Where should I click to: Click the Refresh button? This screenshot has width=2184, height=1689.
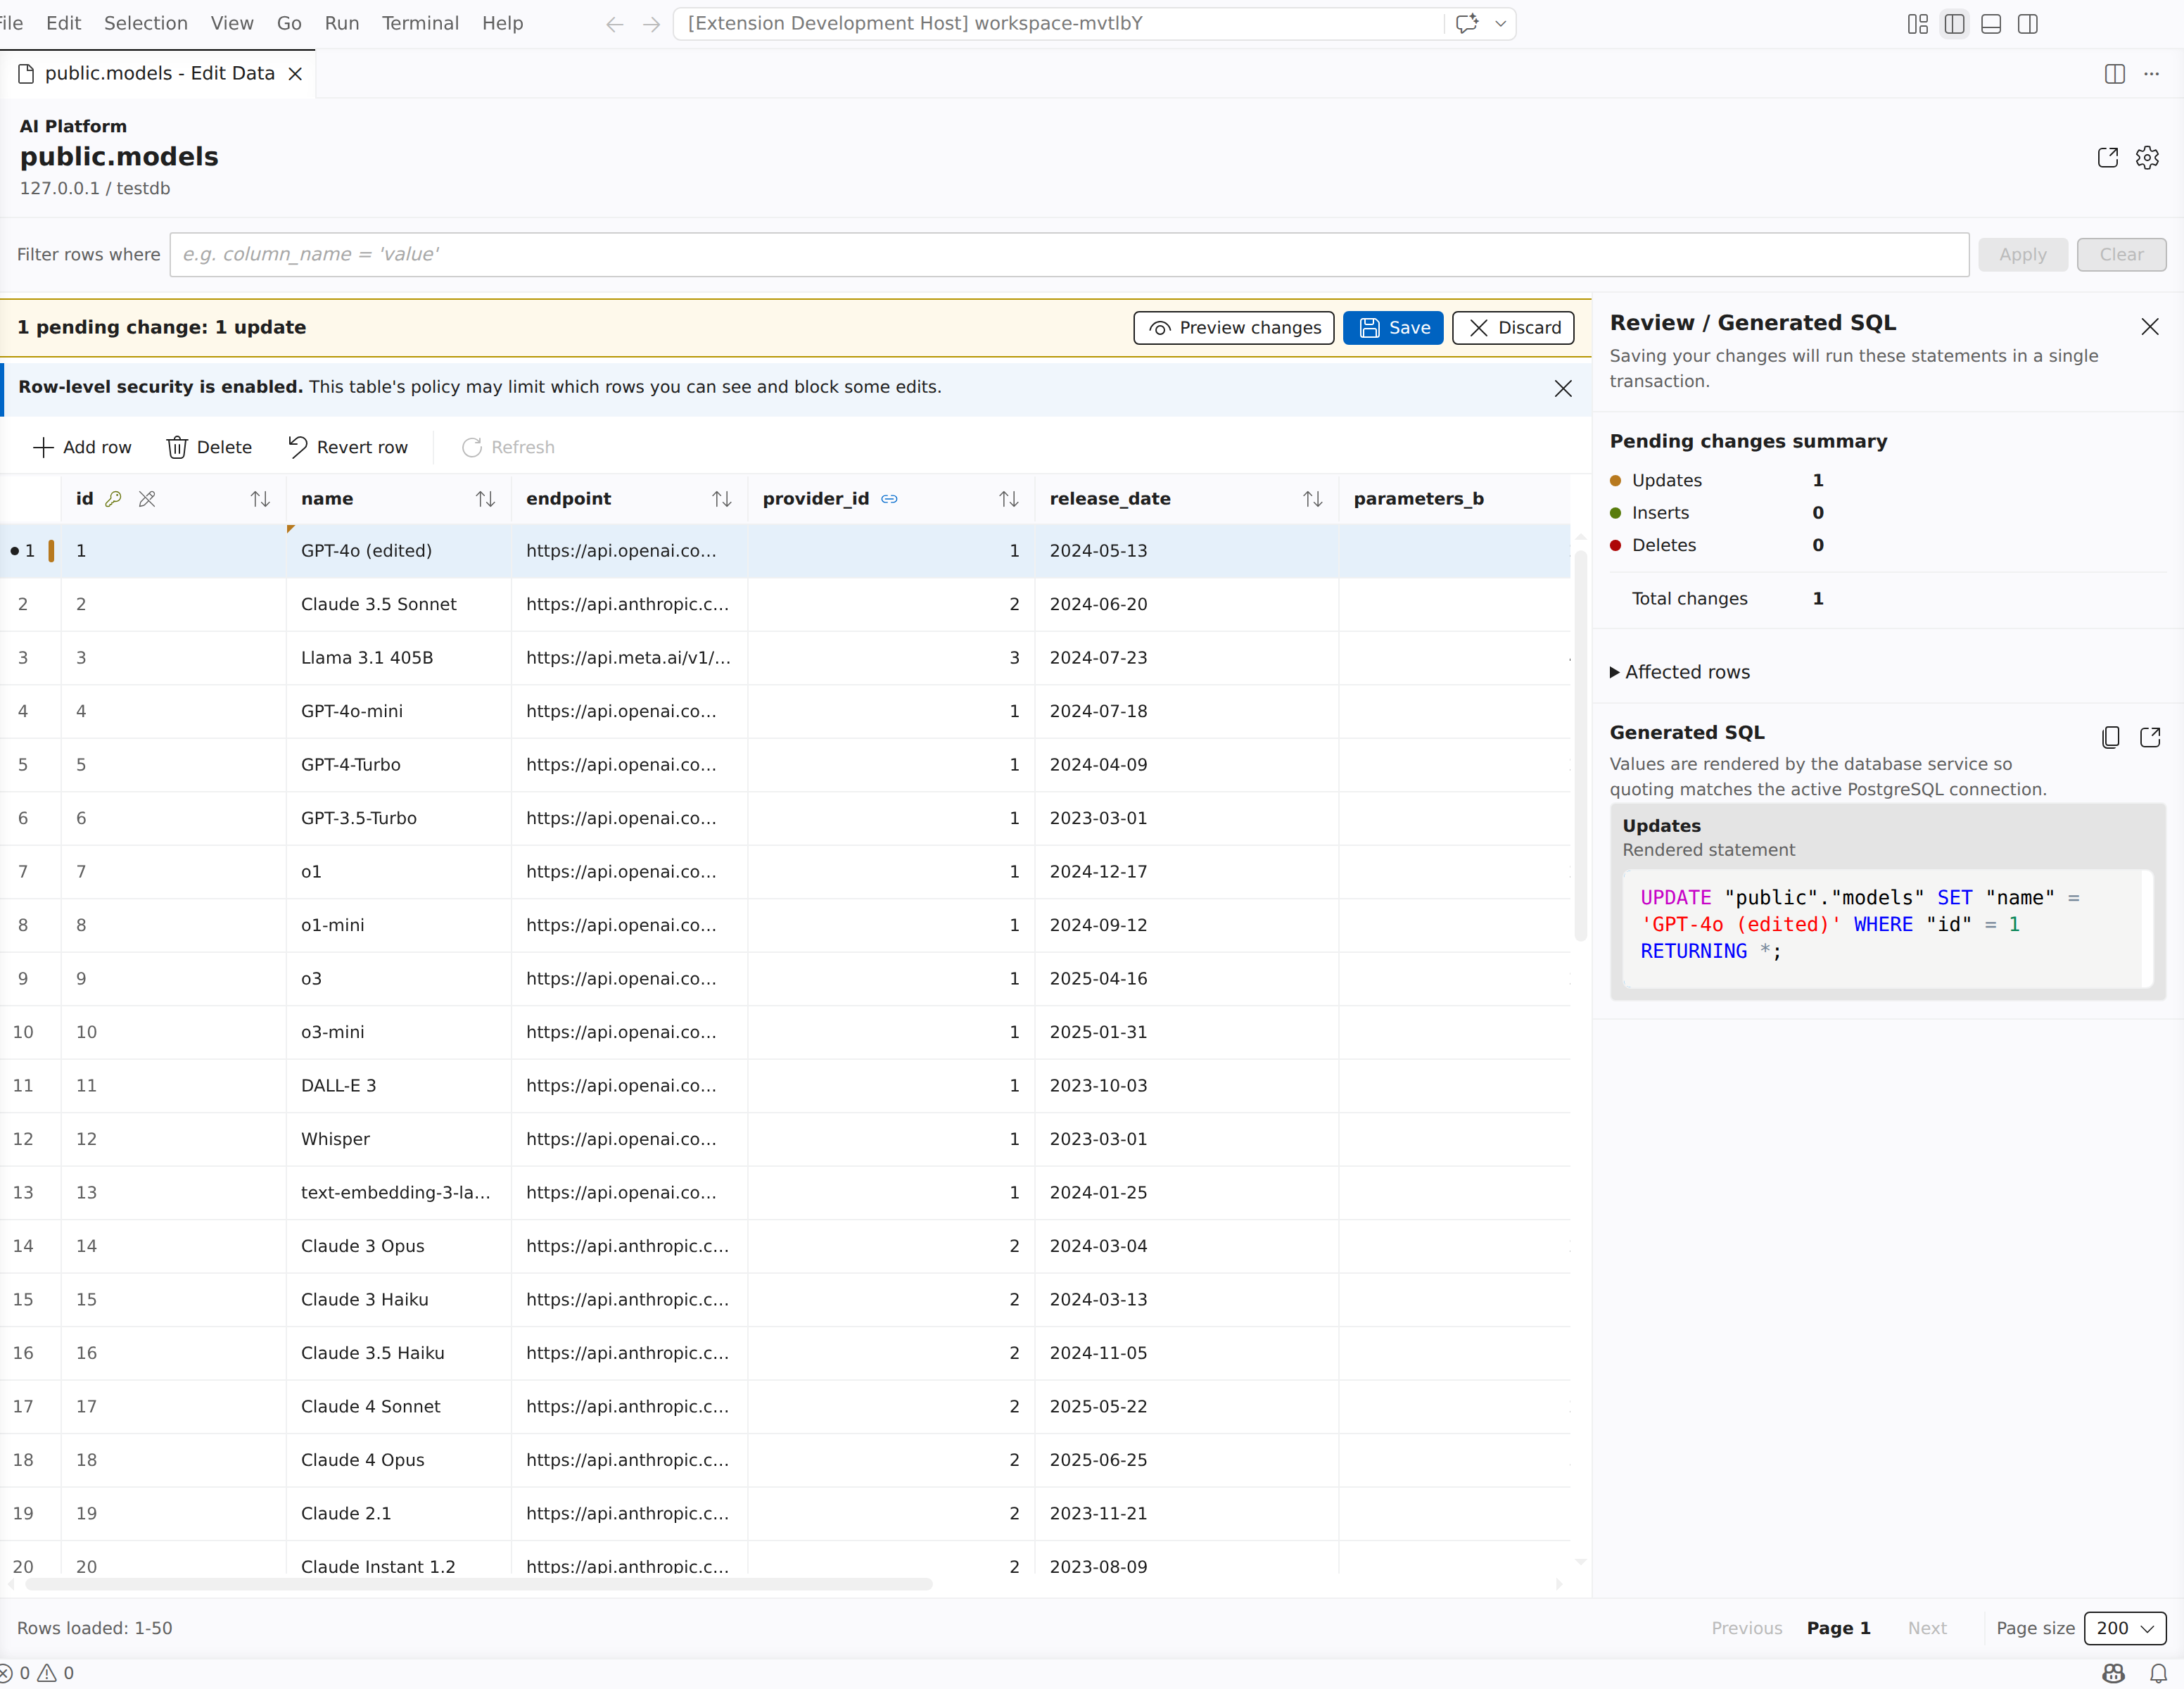coord(508,447)
